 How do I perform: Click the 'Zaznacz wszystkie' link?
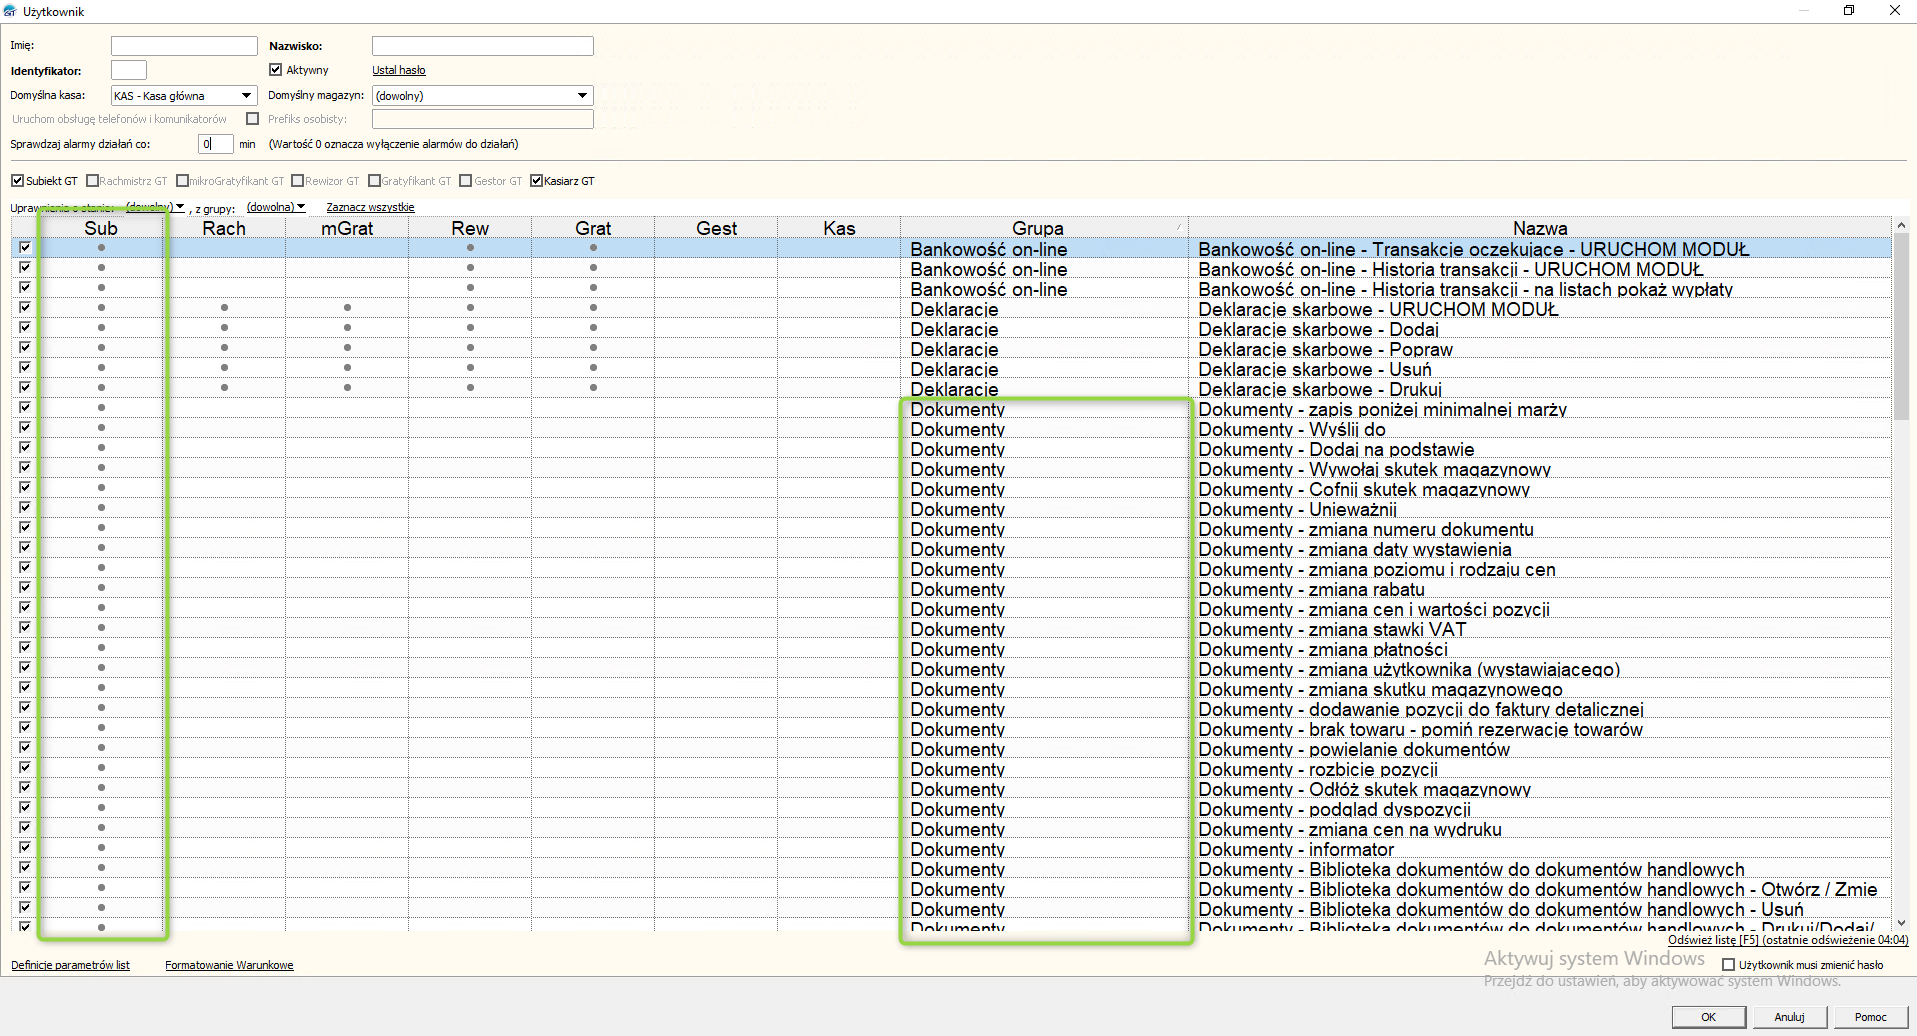point(370,207)
